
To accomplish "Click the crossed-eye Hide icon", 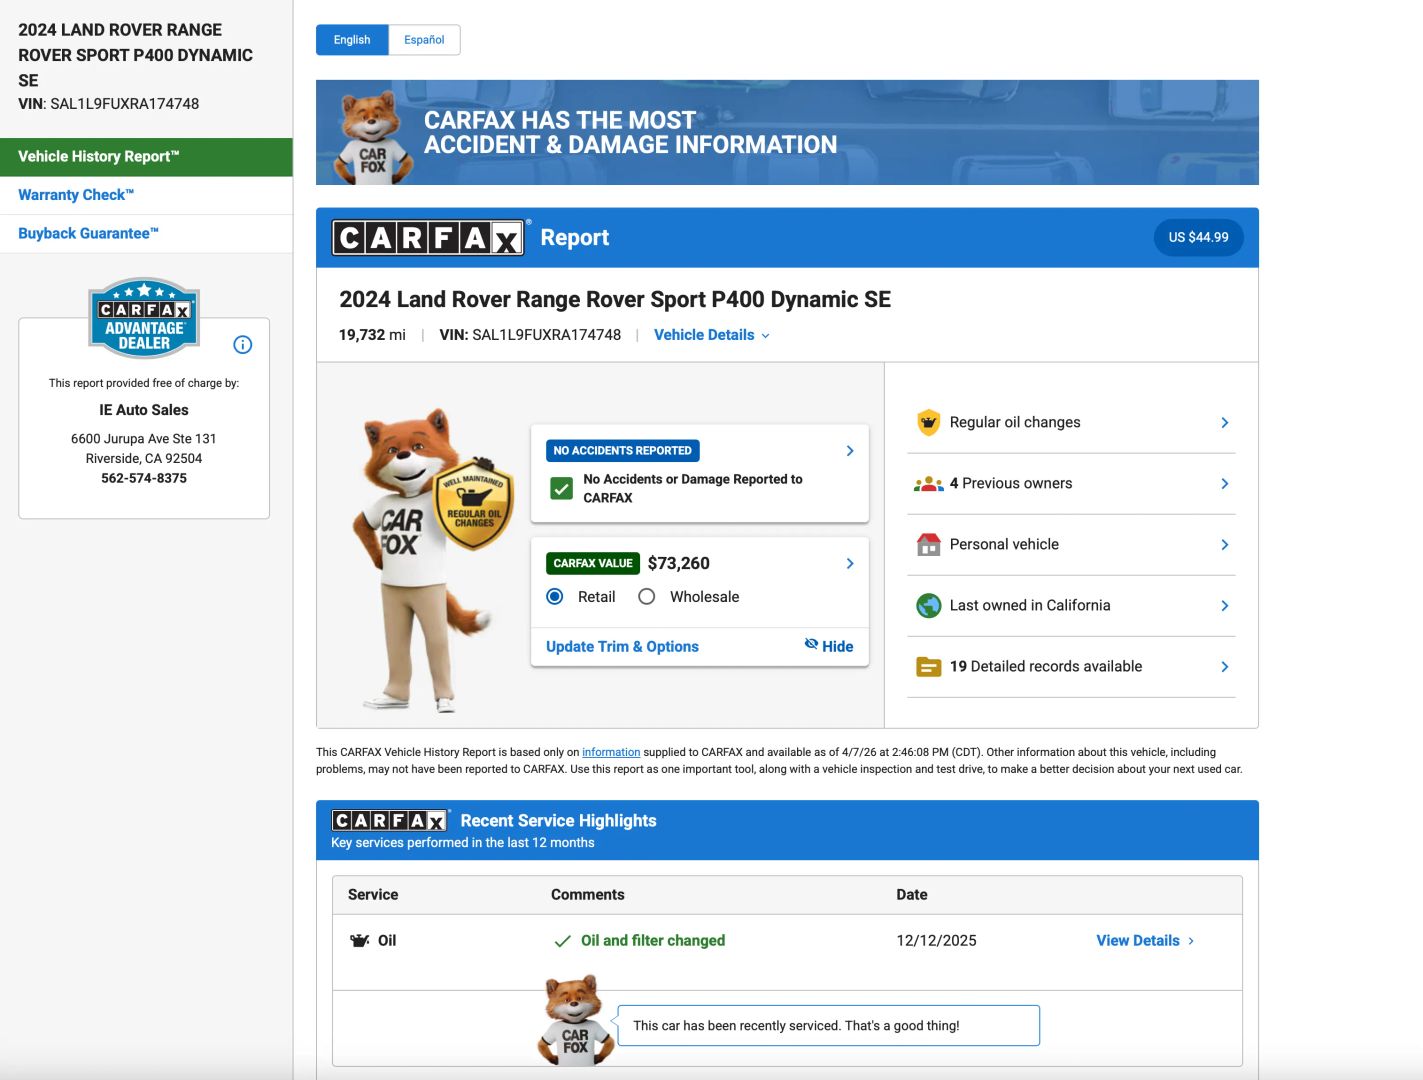I will pos(811,644).
